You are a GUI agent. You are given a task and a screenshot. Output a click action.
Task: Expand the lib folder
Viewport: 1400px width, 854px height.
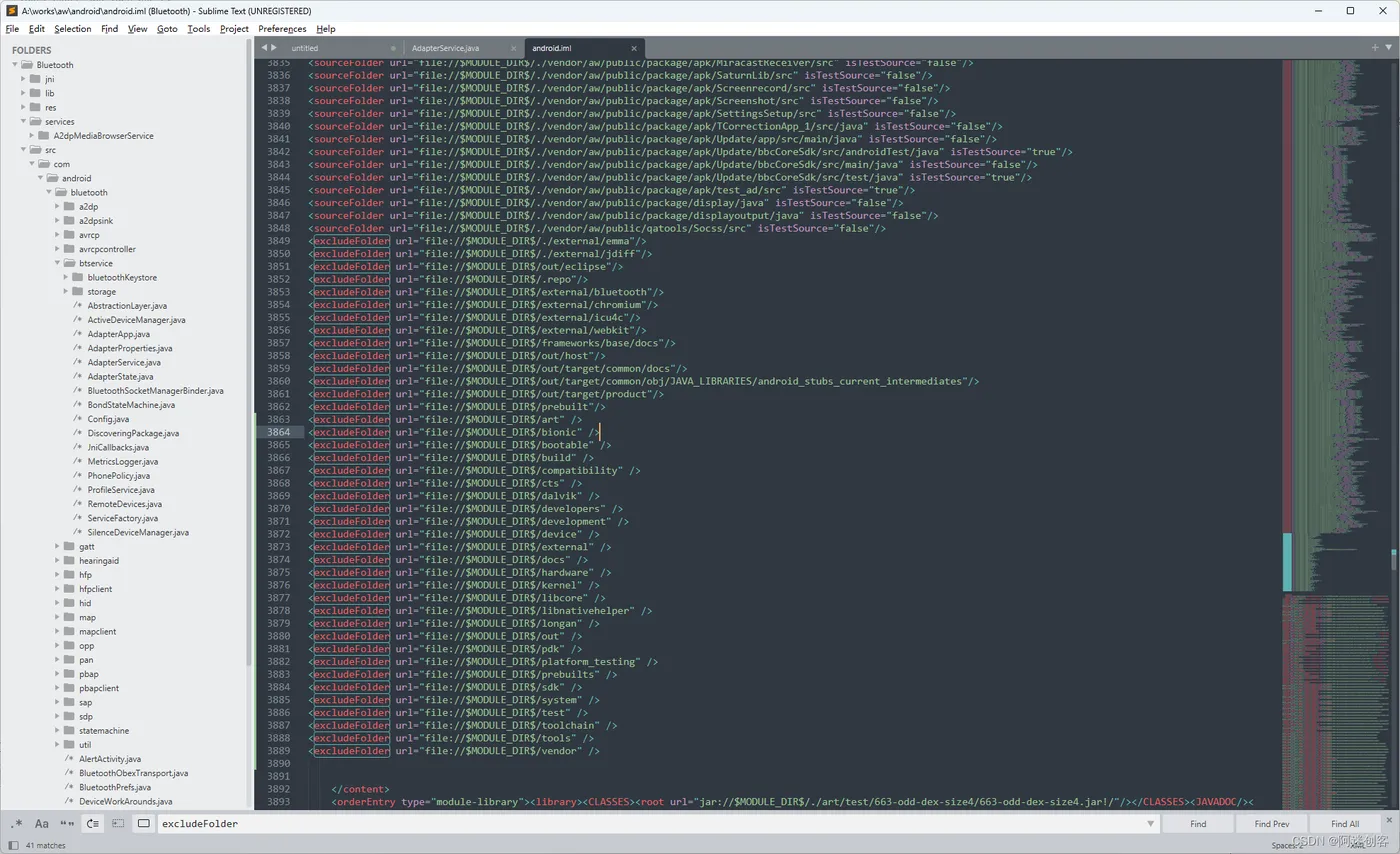pos(23,93)
